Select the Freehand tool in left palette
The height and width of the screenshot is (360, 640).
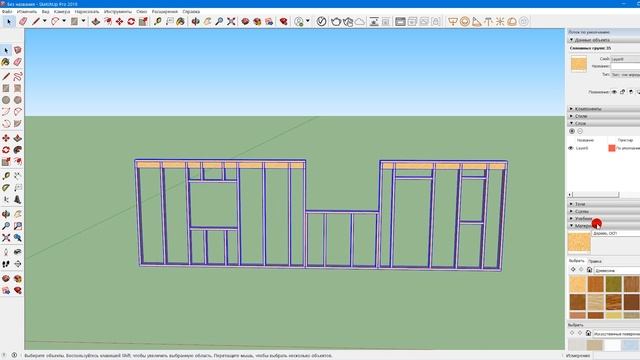point(18,76)
